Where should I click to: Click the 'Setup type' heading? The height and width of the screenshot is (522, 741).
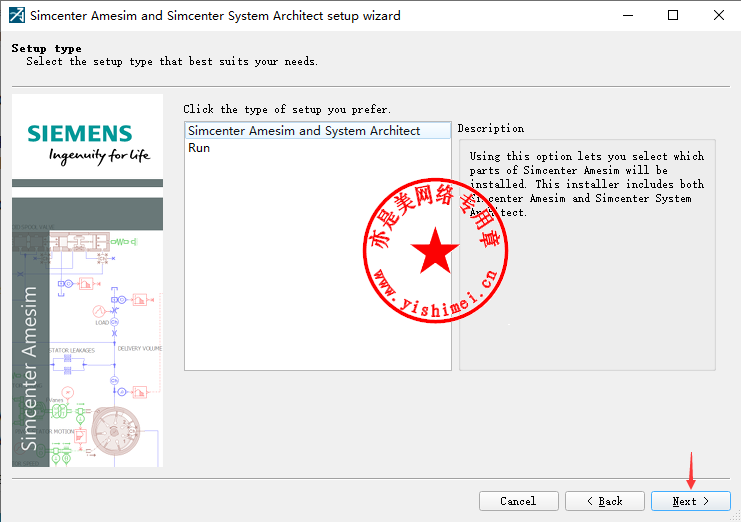(x=46, y=48)
